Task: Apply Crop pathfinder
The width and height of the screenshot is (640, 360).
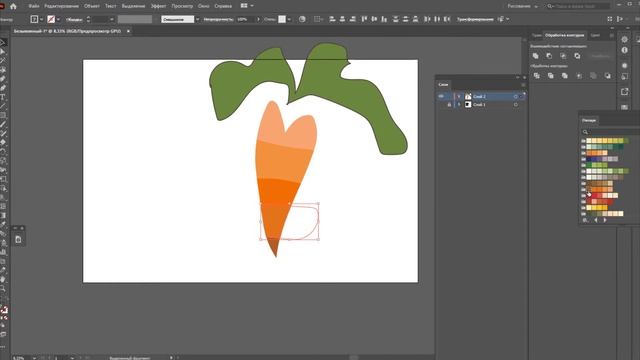Action: pos(579,76)
